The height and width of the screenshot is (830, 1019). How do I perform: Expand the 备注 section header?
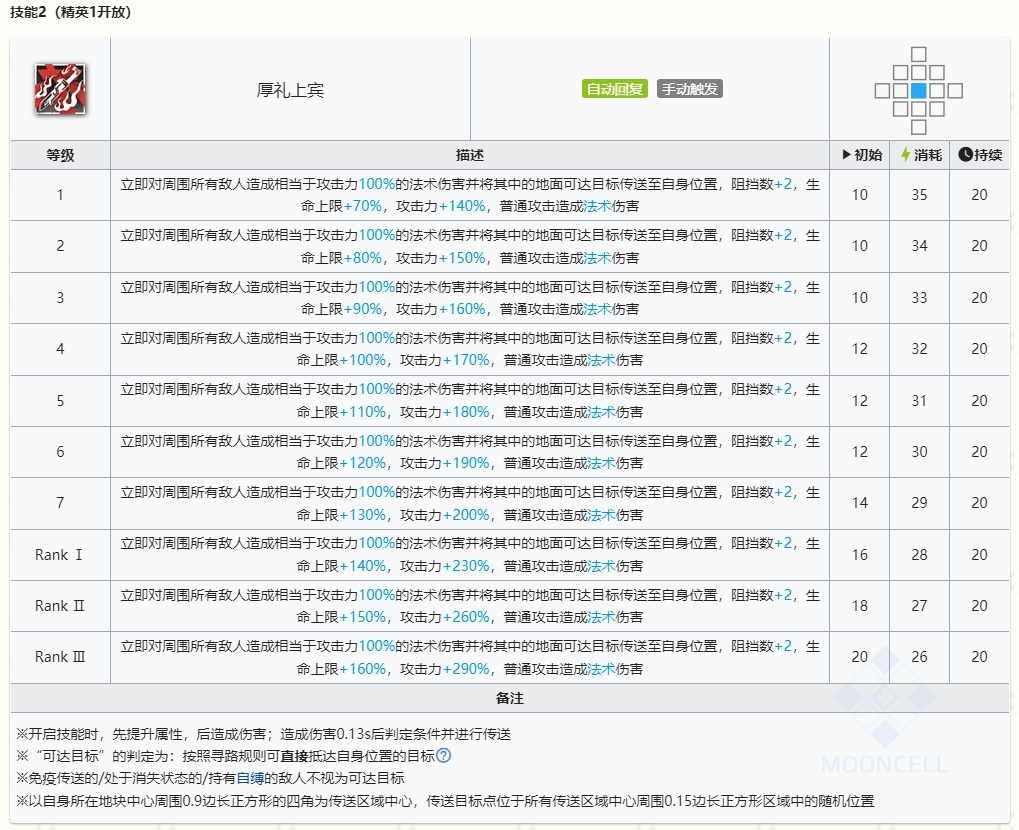pos(511,698)
